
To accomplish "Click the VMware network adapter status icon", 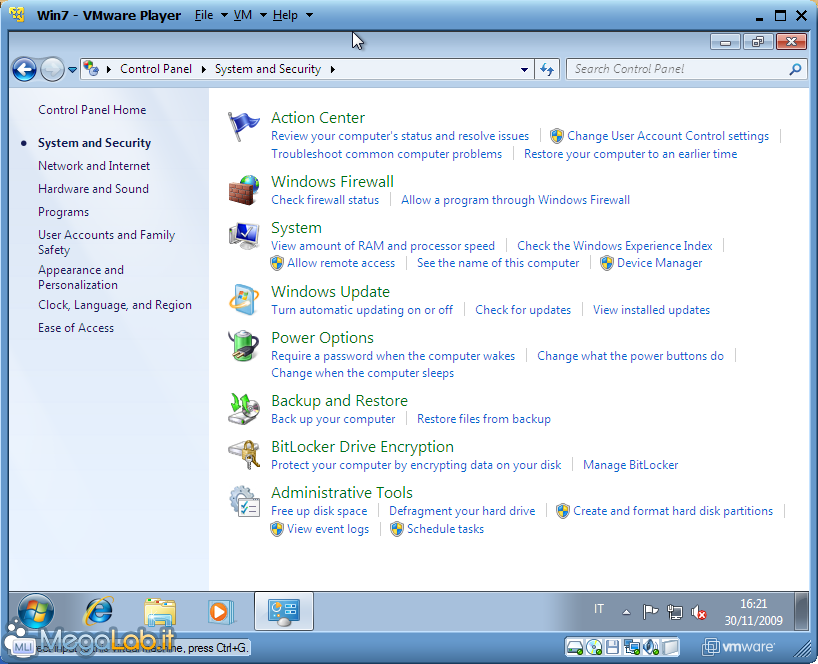I will click(x=632, y=648).
